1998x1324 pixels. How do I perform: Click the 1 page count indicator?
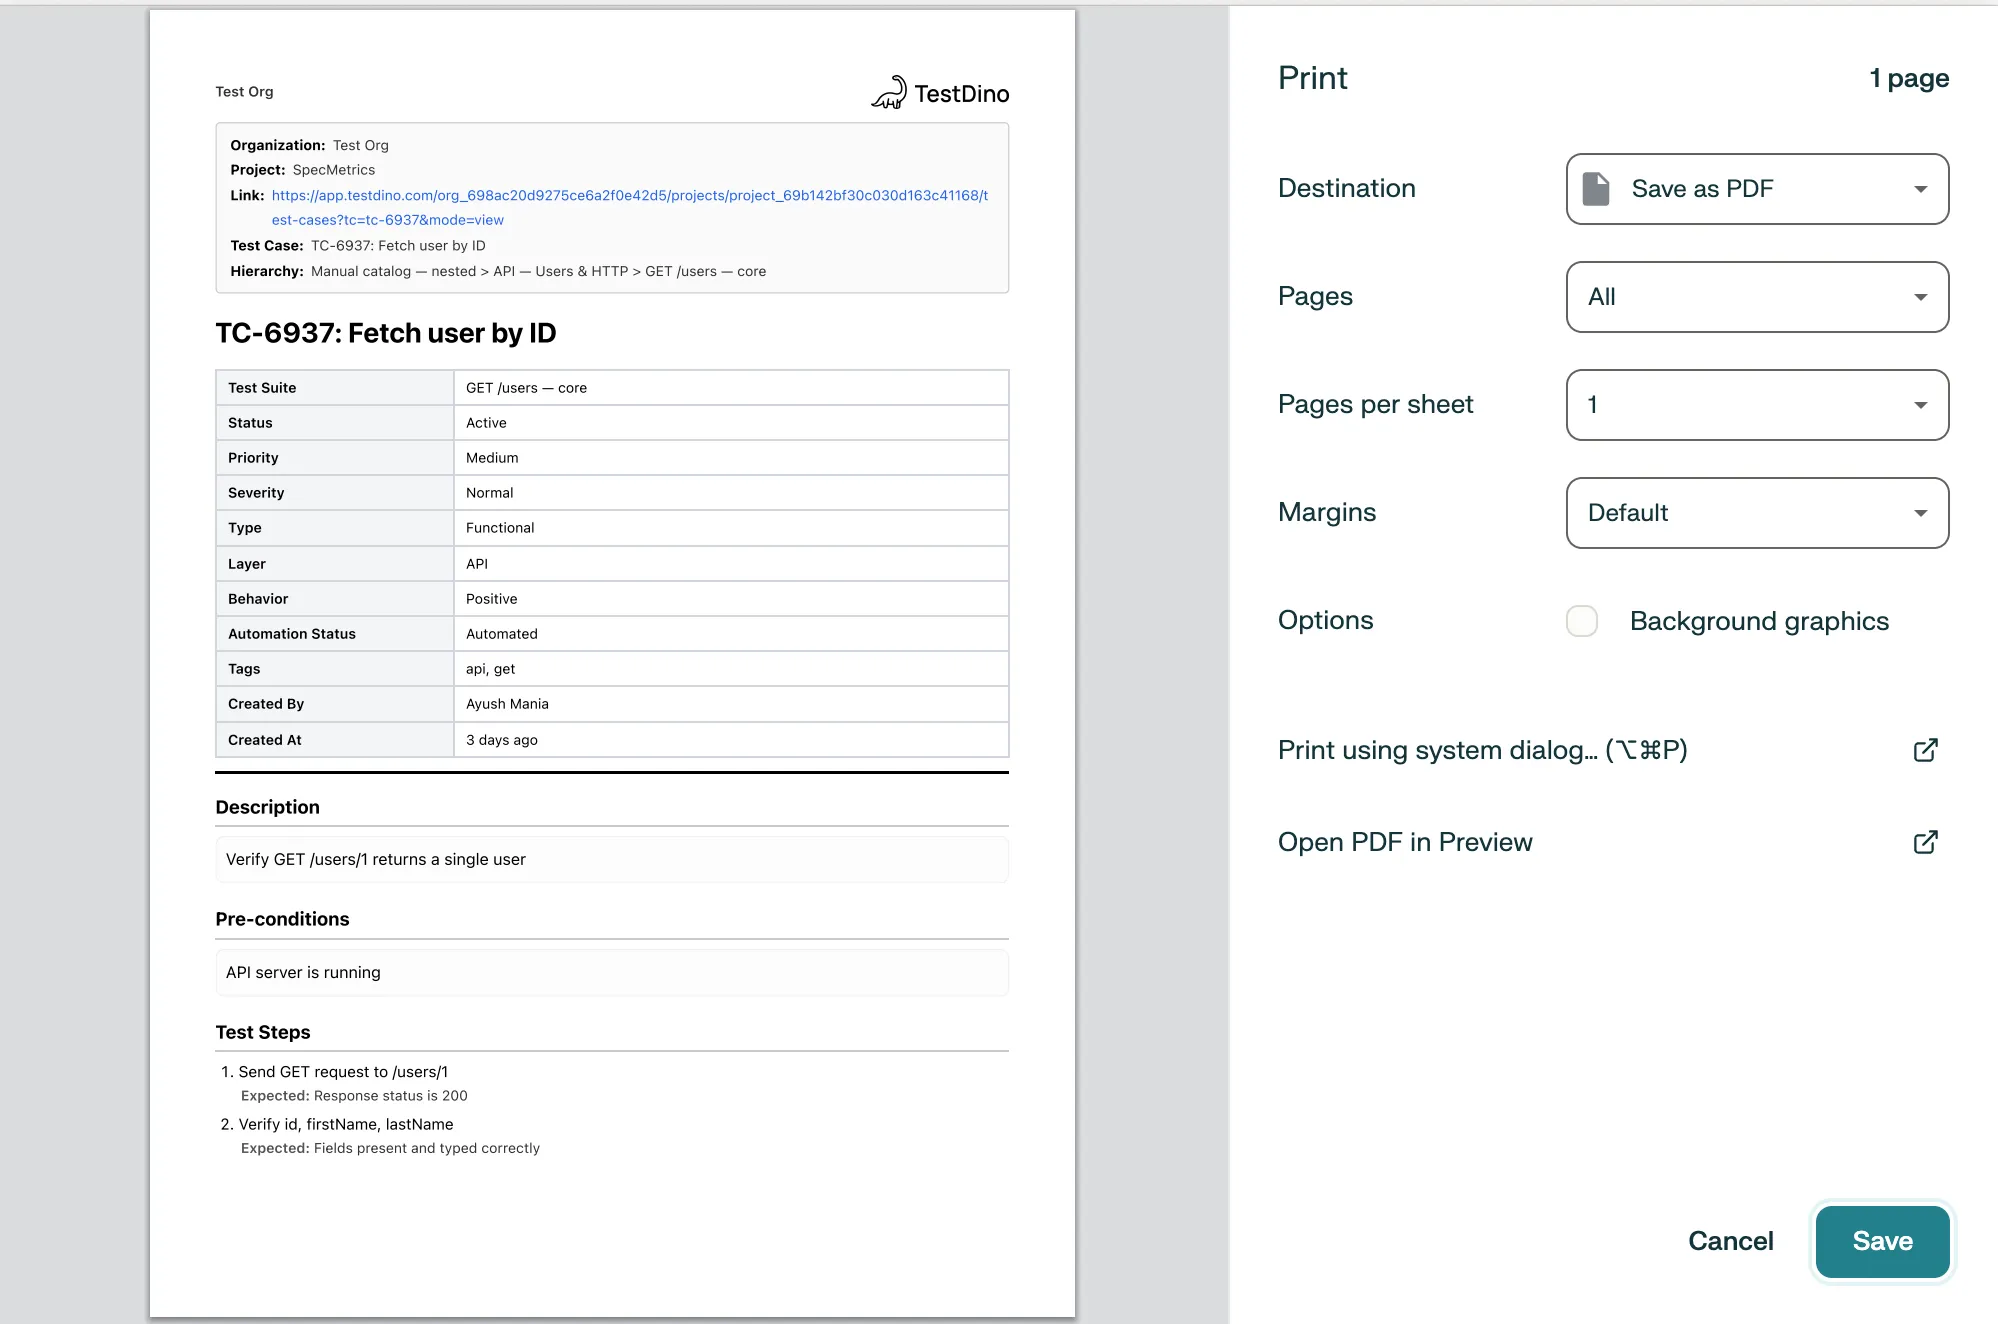tap(1909, 78)
